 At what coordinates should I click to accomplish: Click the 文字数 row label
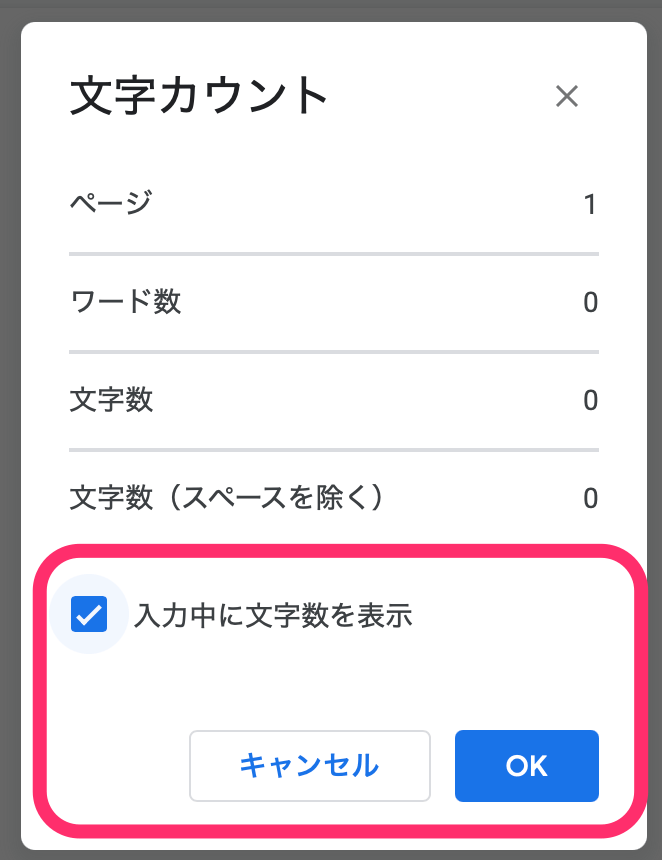tap(111, 400)
